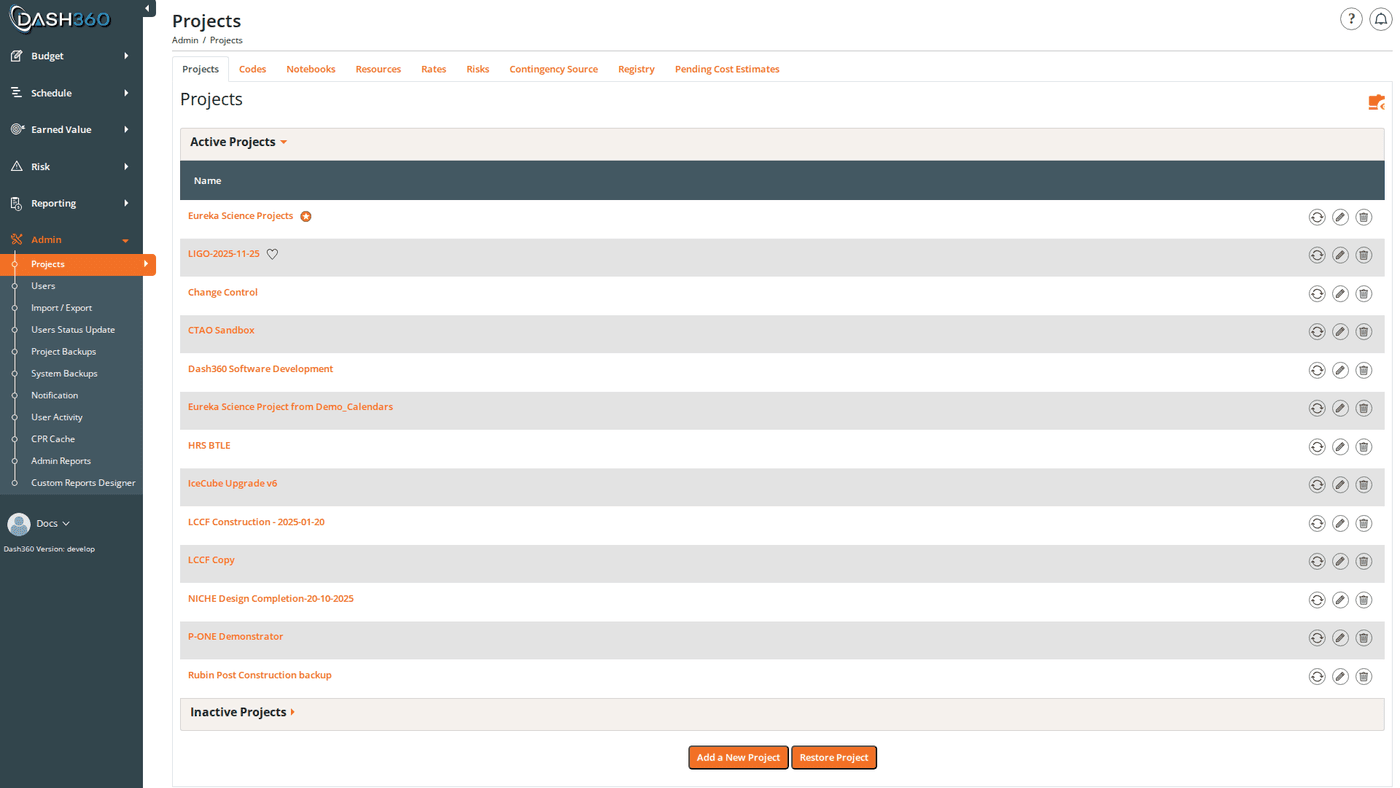Open the Rubin Post Construction backup link
Viewport: 1400px width, 788px height.
[260, 675]
